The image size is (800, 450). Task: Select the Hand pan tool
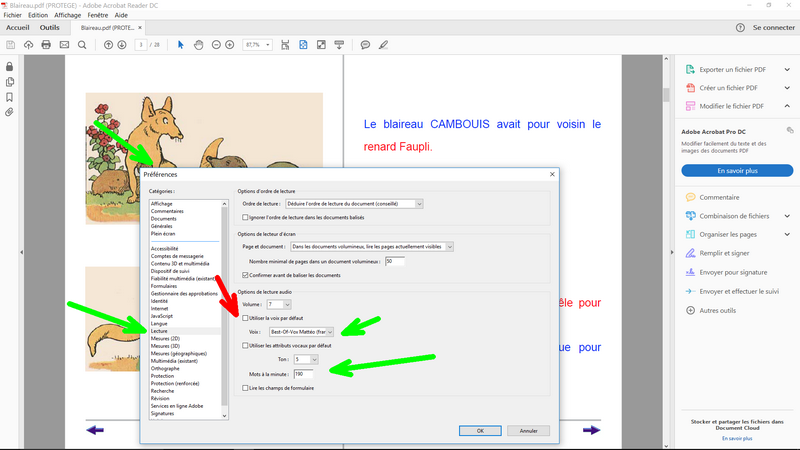198,45
